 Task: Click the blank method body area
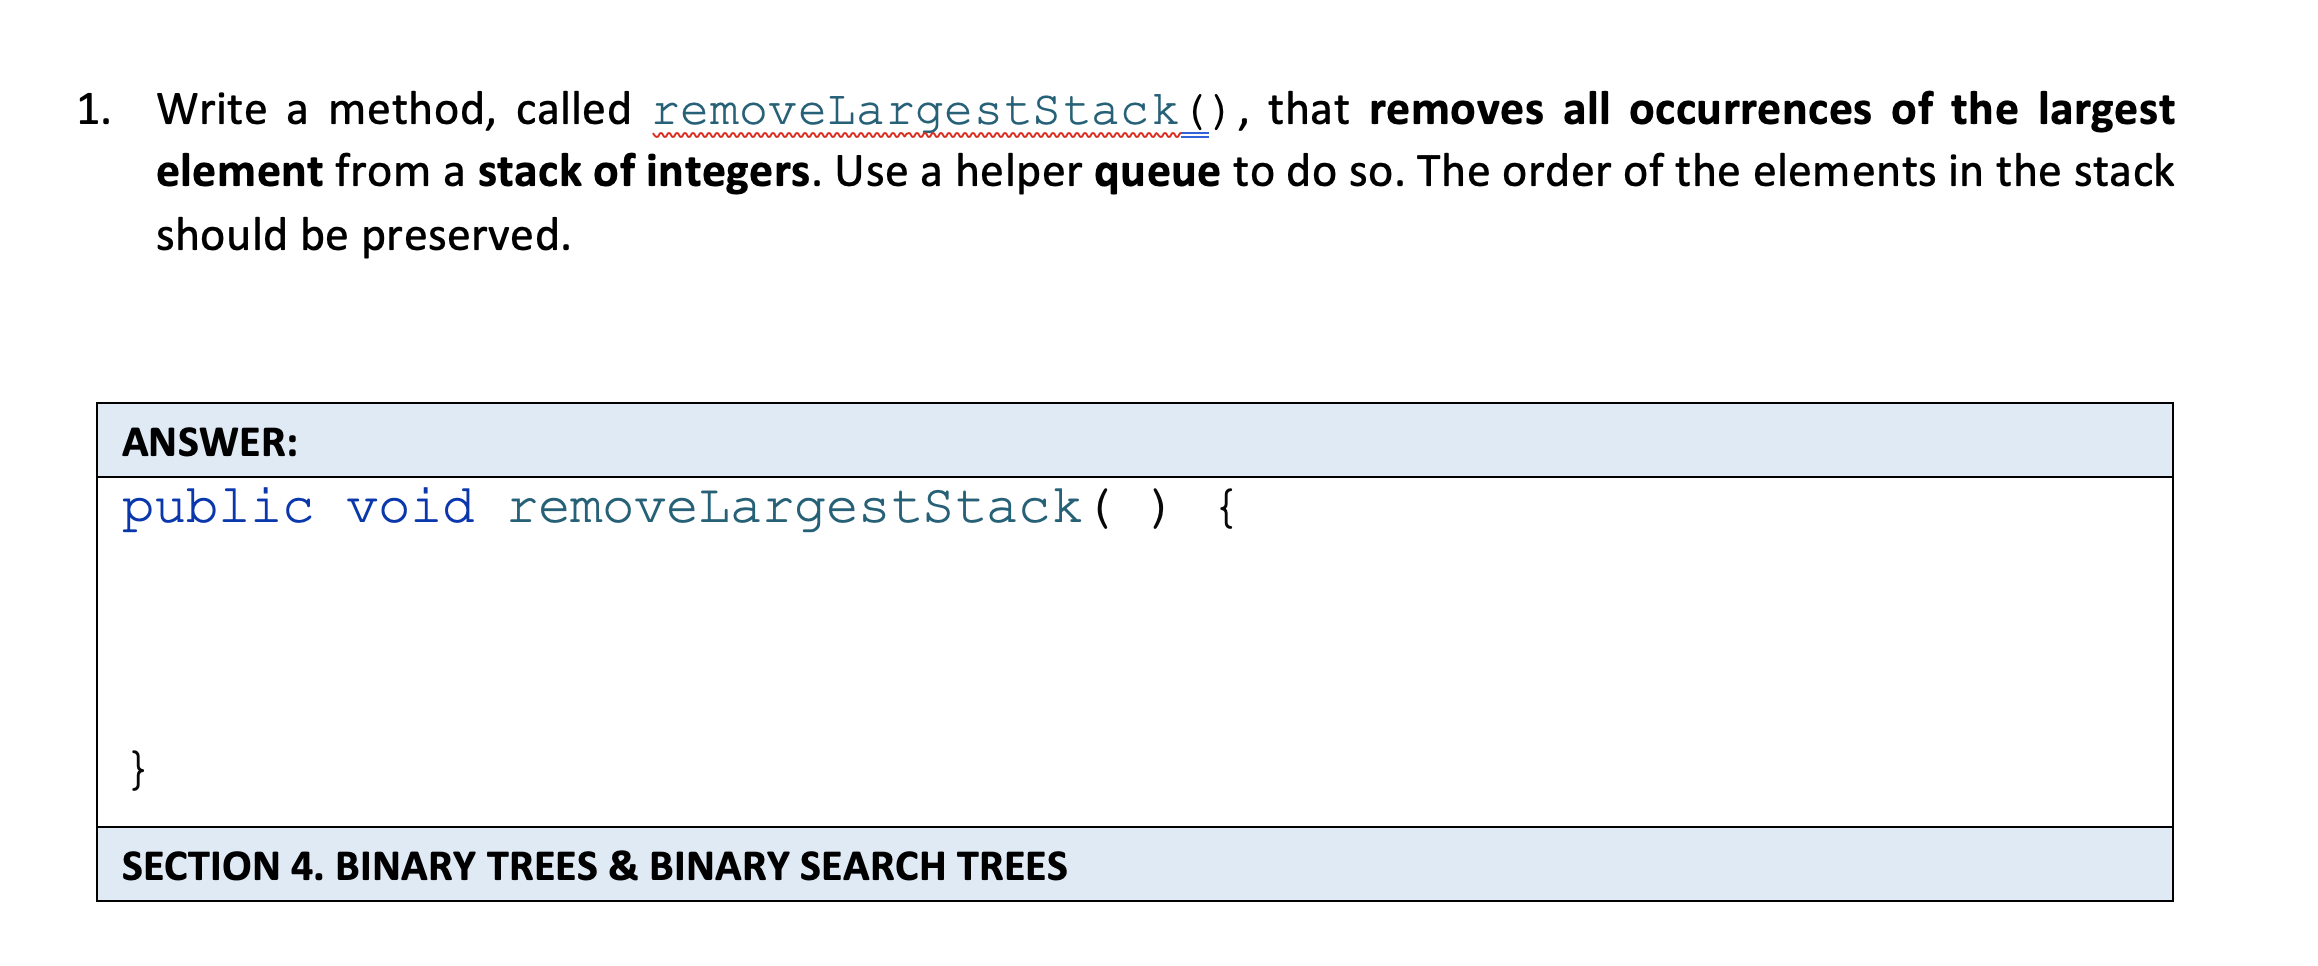tap(1135, 640)
